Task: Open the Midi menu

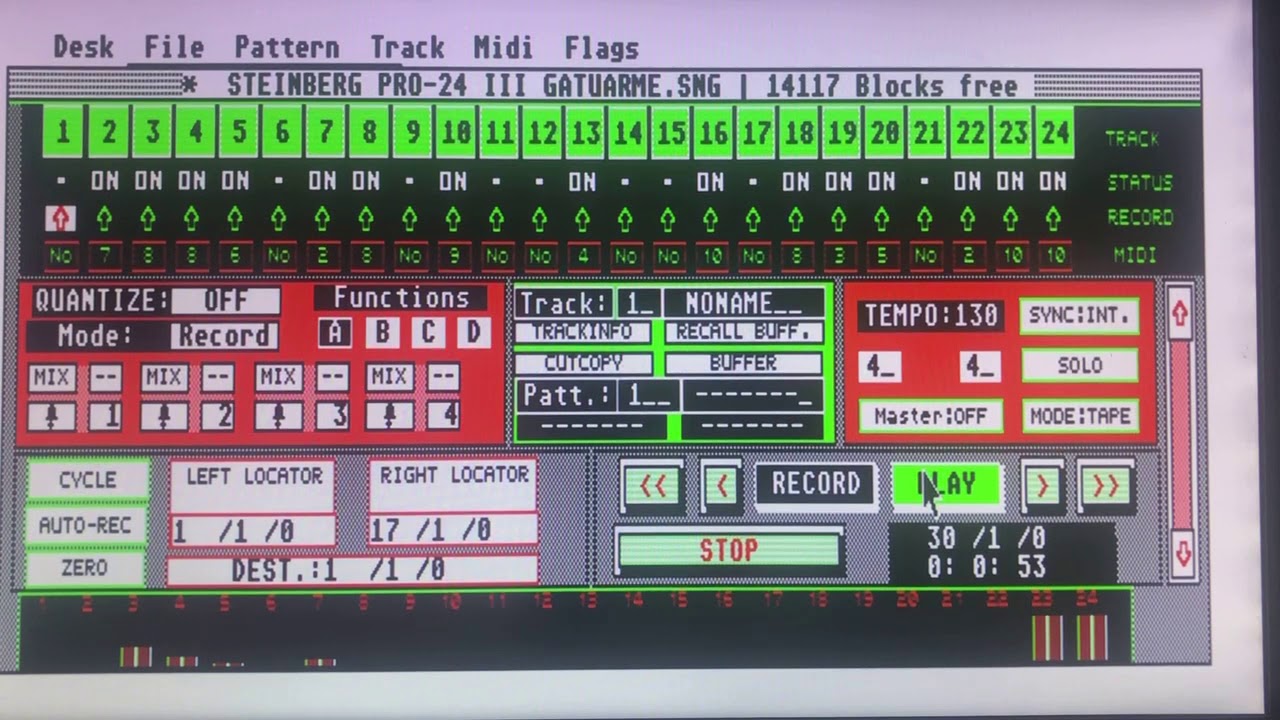Action: click(503, 47)
